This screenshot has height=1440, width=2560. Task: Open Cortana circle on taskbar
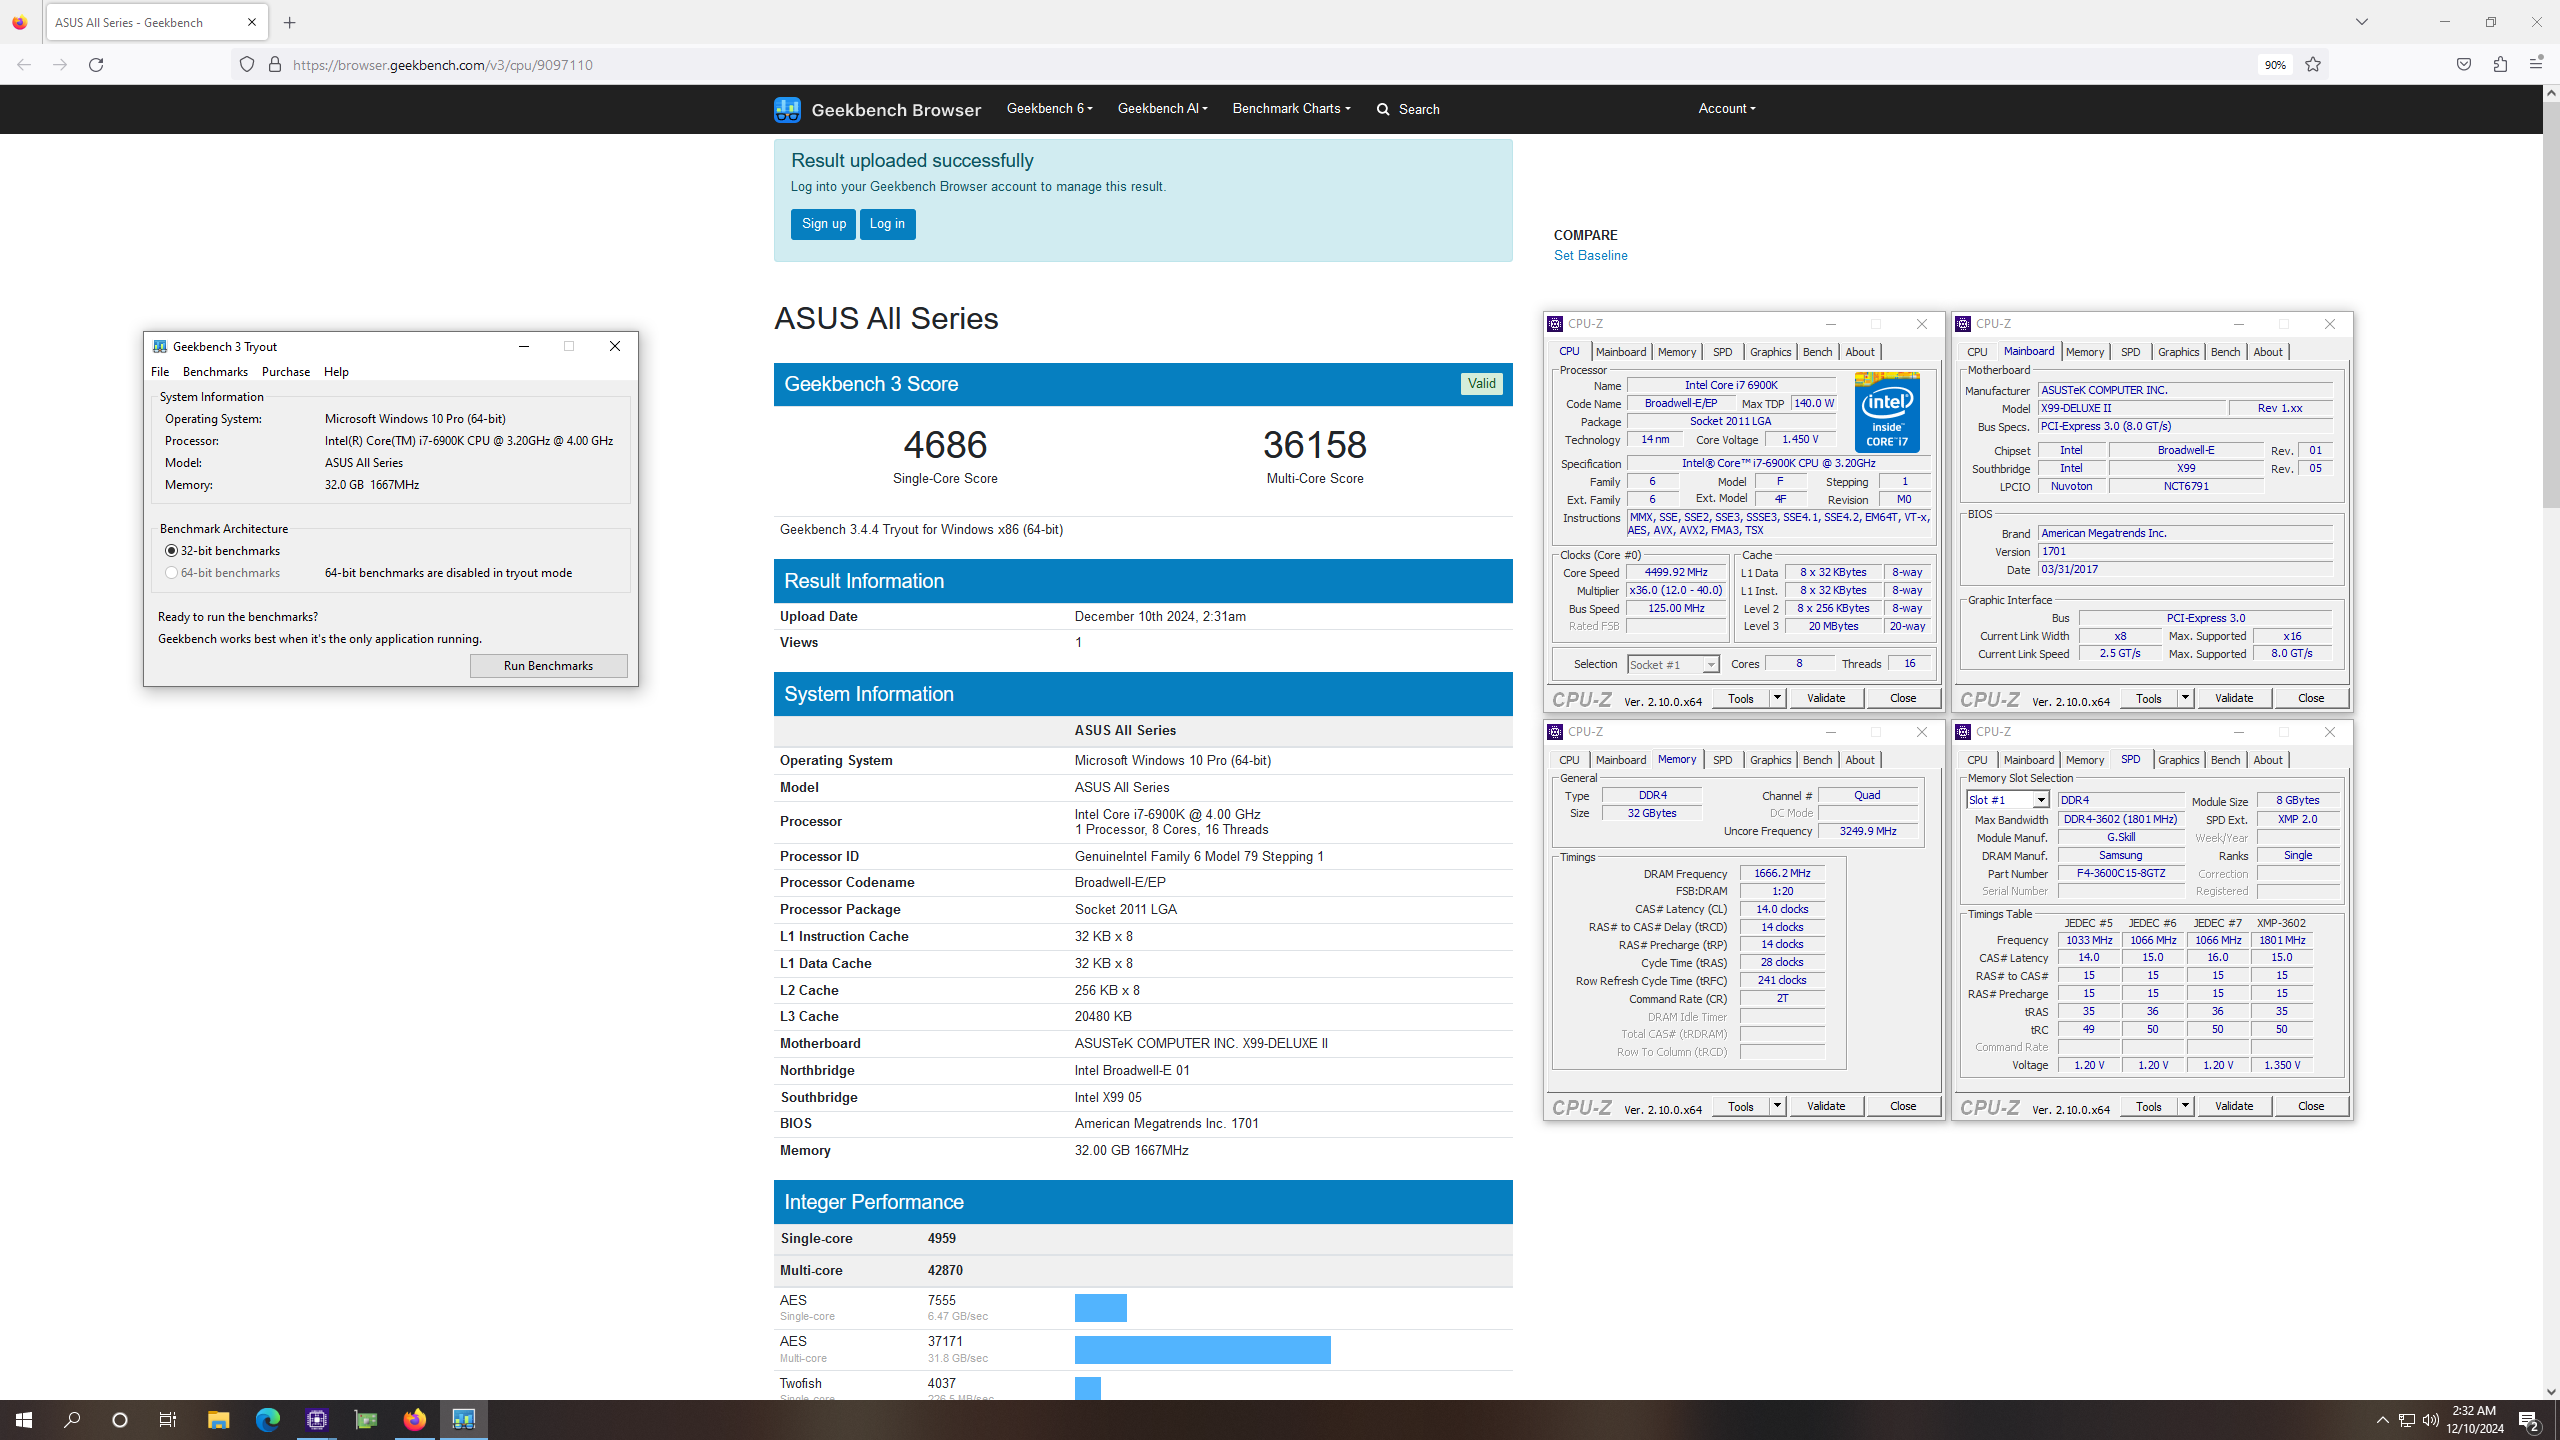click(120, 1419)
